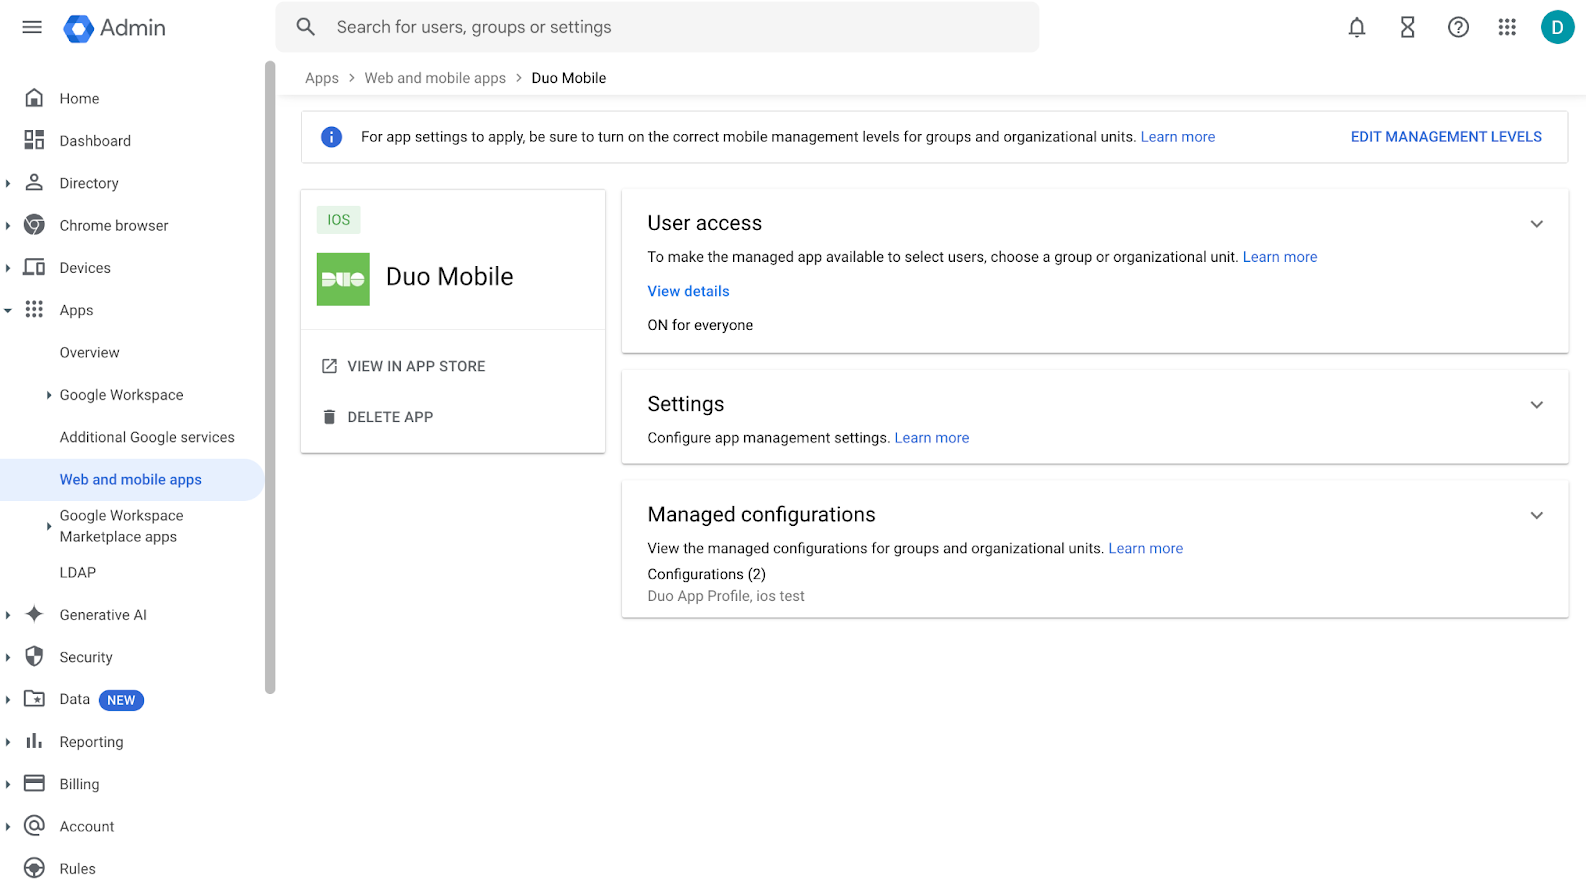This screenshot has width=1586, height=886.
Task: Click the Reporting bar chart icon
Action: click(x=34, y=741)
